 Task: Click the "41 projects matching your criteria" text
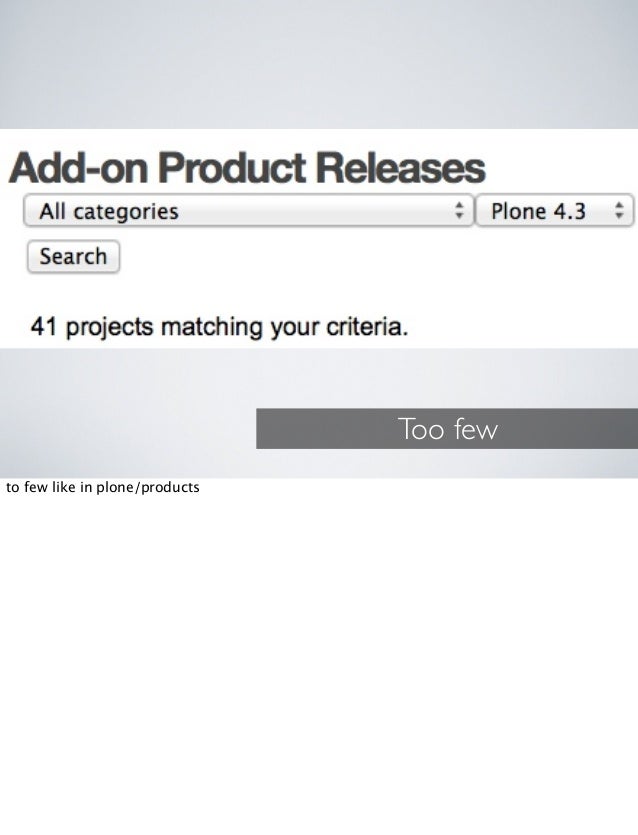[220, 327]
